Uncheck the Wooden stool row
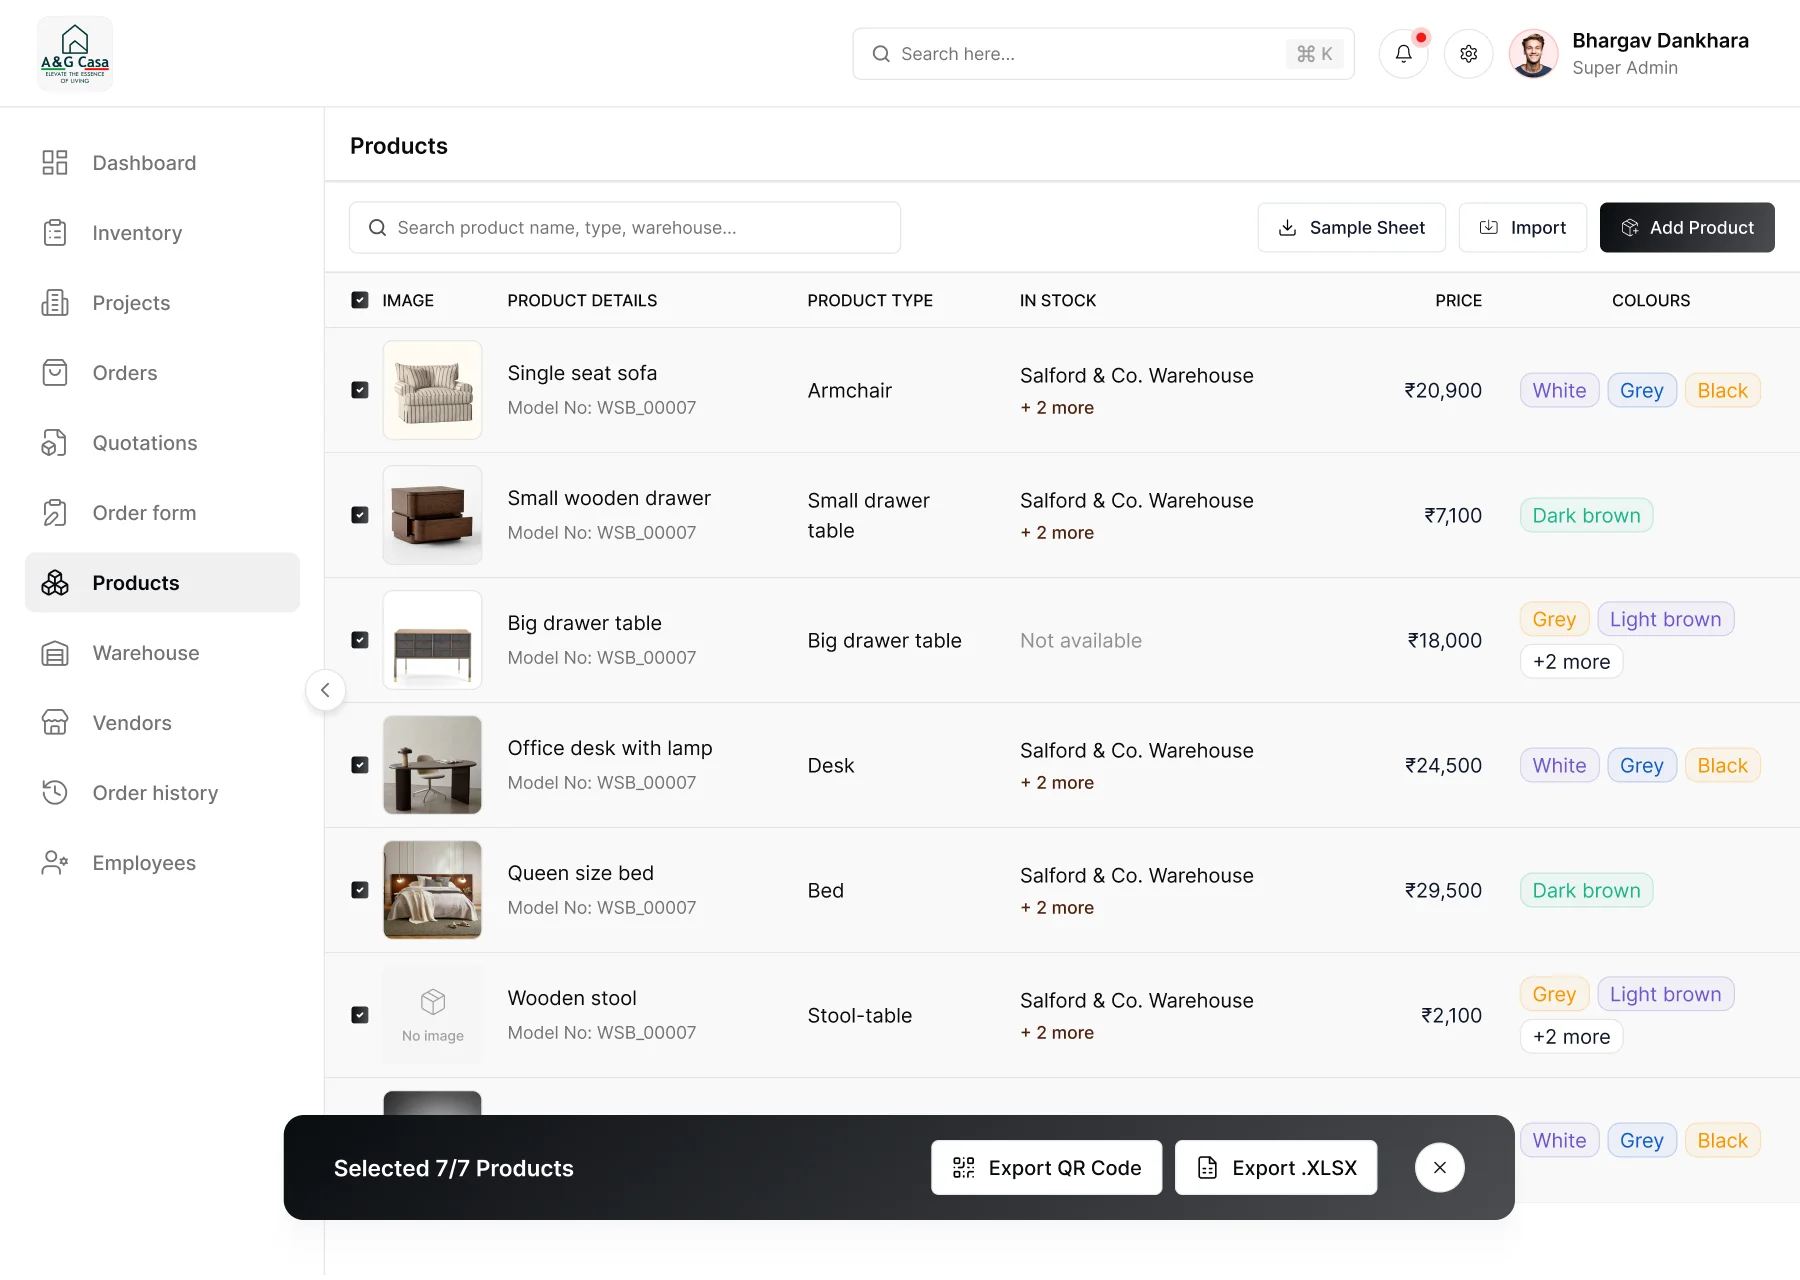This screenshot has height=1280, width=1800. point(360,1015)
